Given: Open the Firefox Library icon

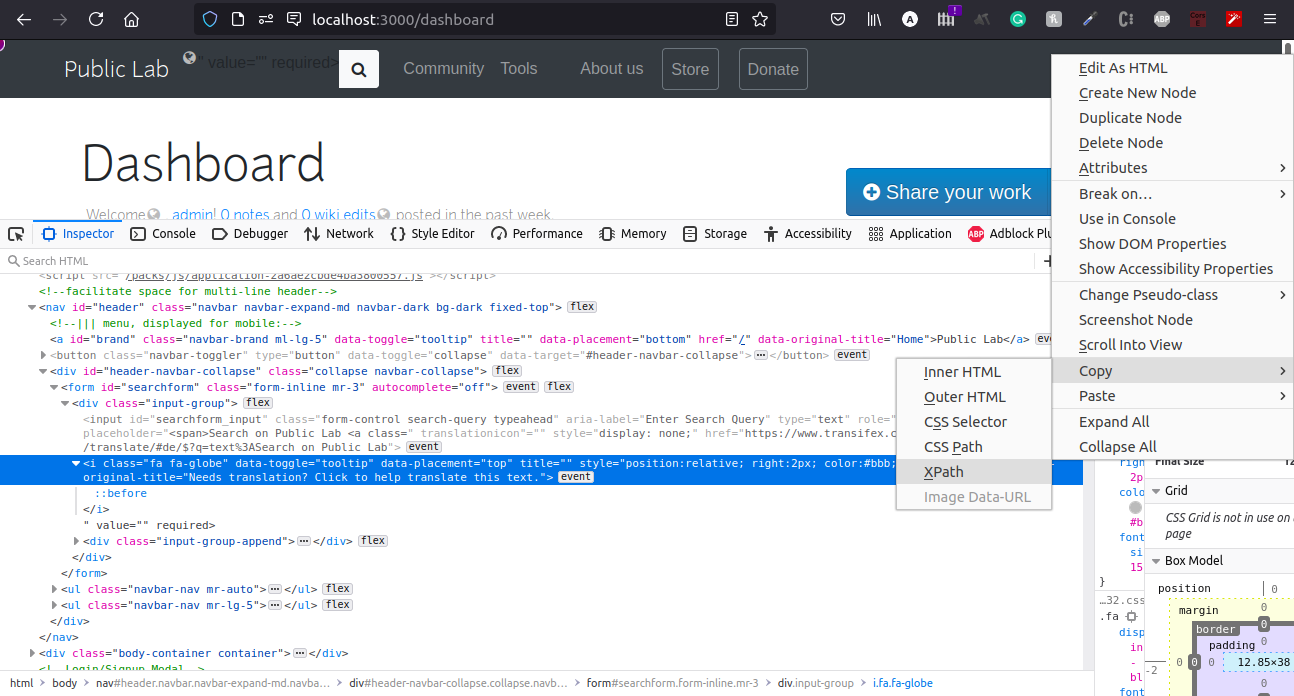Looking at the screenshot, I should click(x=874, y=19).
